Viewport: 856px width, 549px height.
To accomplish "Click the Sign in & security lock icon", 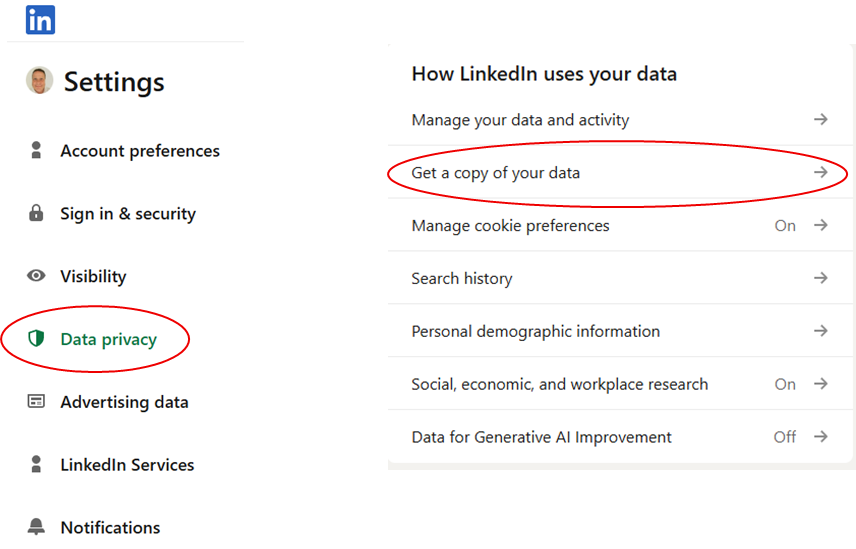I will pyautogui.click(x=37, y=213).
